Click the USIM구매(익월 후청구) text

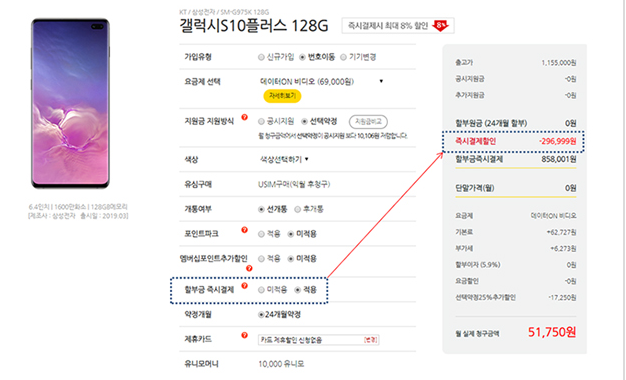click(x=294, y=184)
